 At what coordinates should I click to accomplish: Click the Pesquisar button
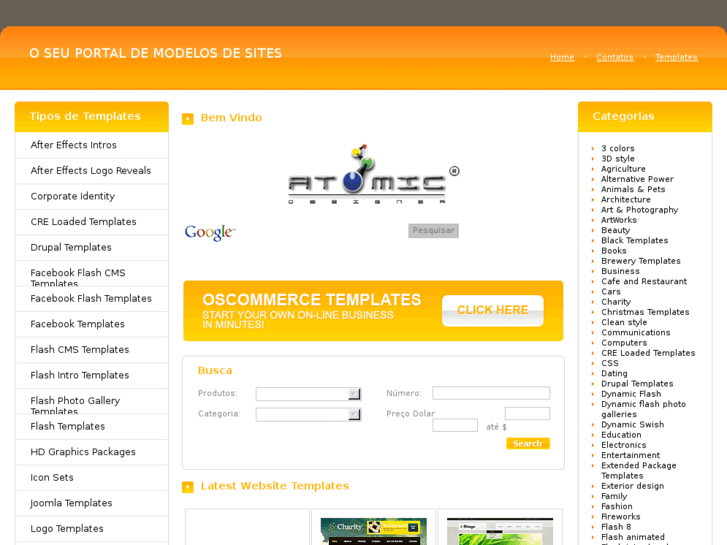click(x=434, y=231)
